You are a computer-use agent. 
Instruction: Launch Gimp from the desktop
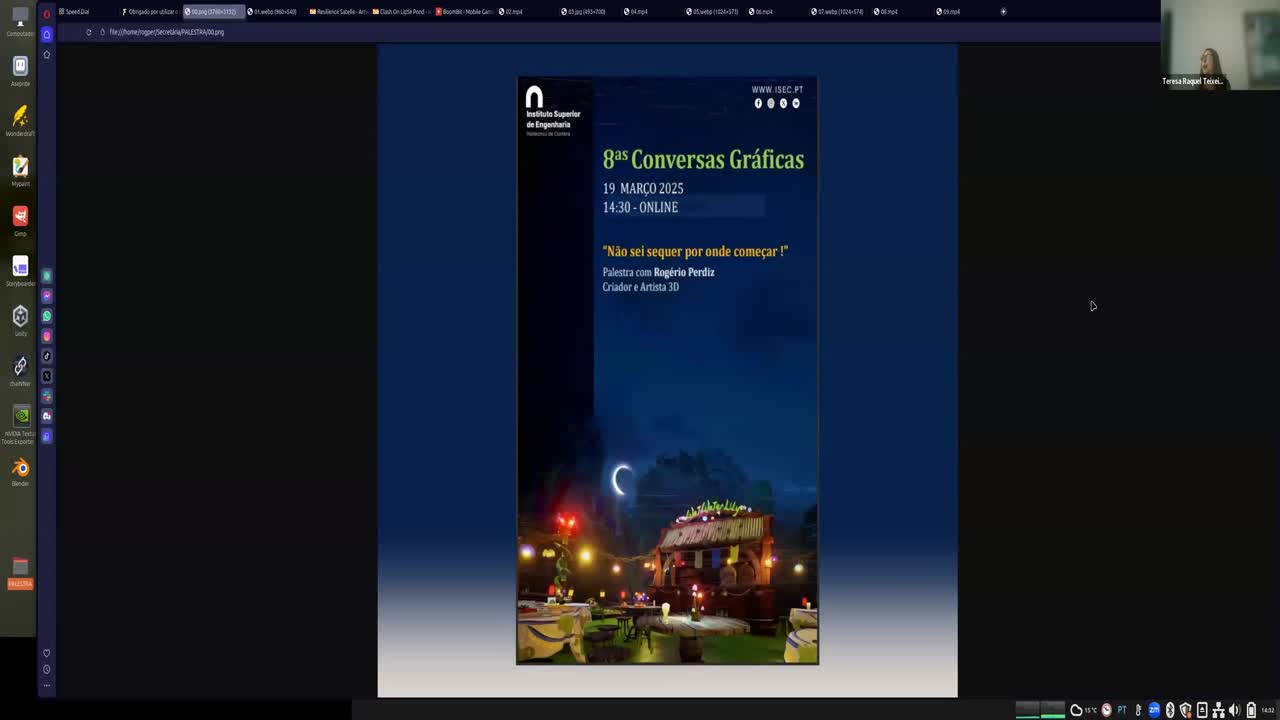point(20,220)
